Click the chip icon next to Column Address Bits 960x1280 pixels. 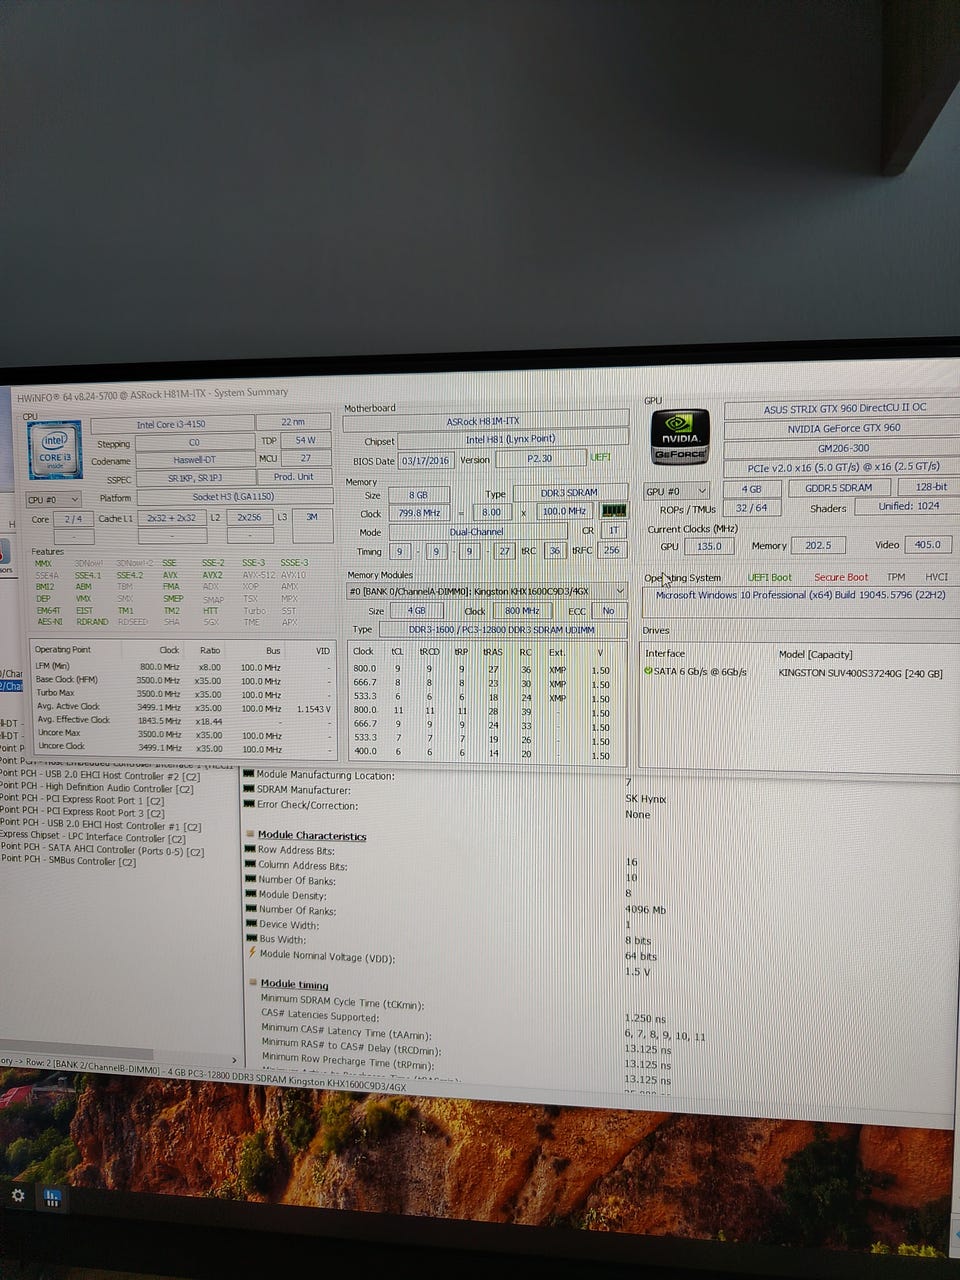[x=250, y=865]
